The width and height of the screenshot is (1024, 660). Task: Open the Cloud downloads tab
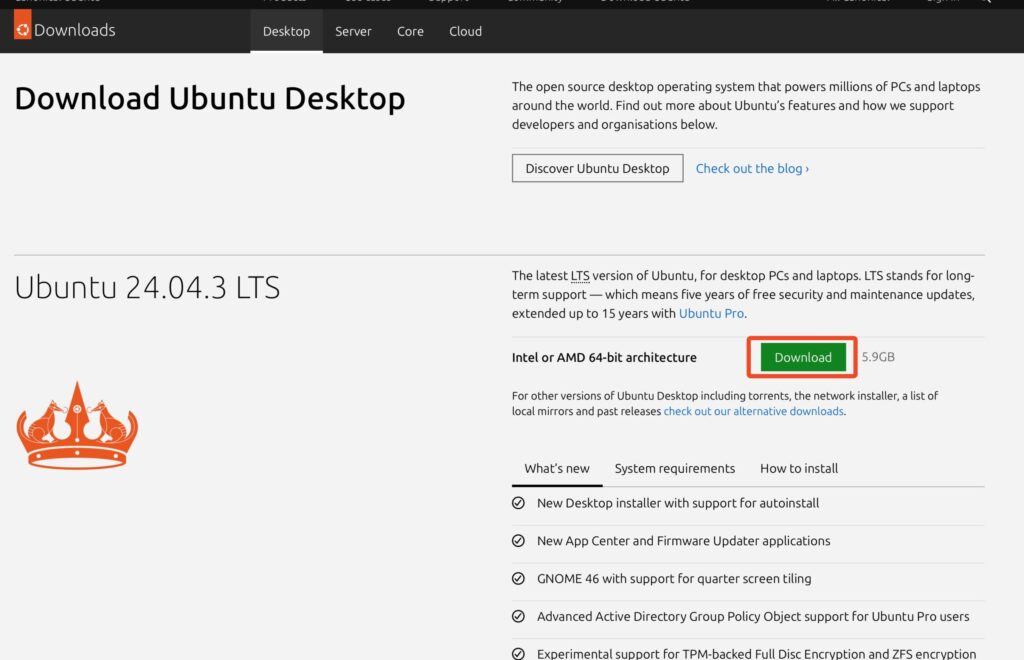465,31
